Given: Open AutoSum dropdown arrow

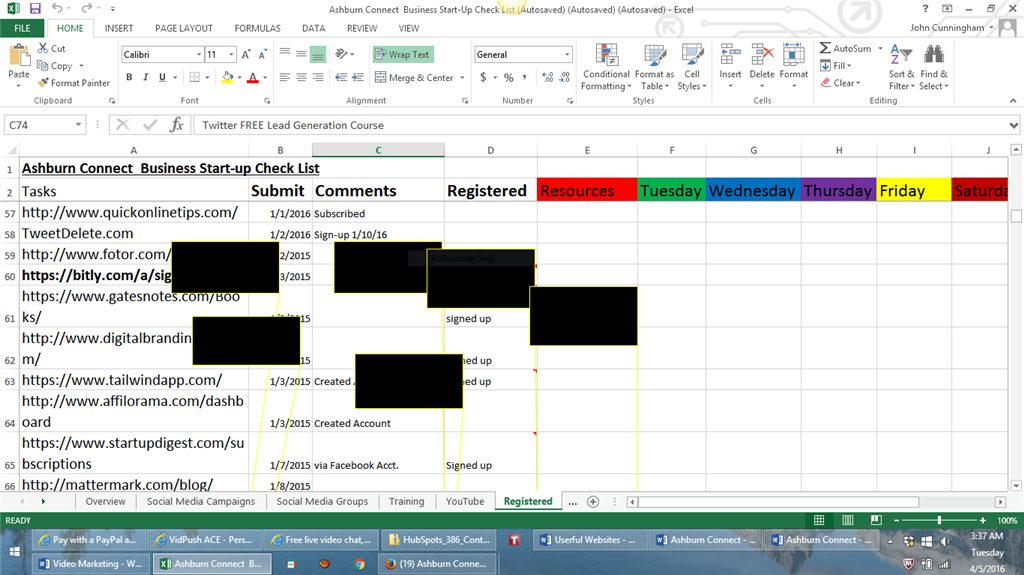Looking at the screenshot, I should pyautogui.click(x=880, y=48).
